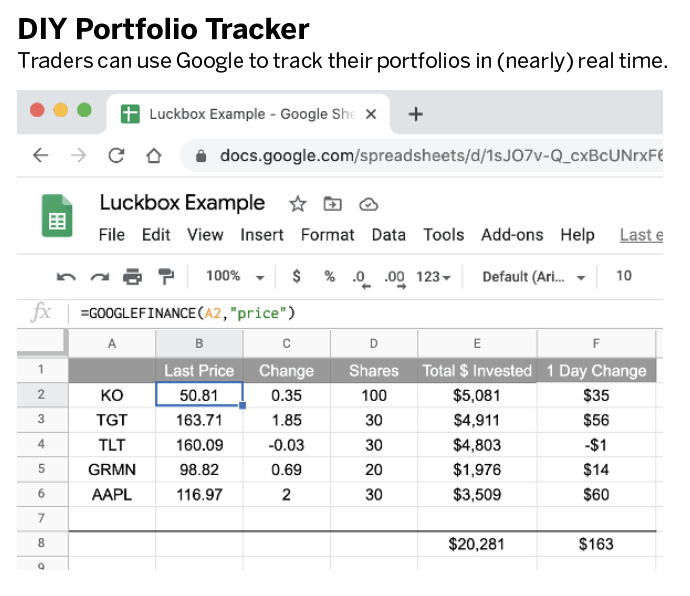This screenshot has height=596, width=690.
Task: Click the fx function icon
Action: pyautogui.click(x=41, y=313)
